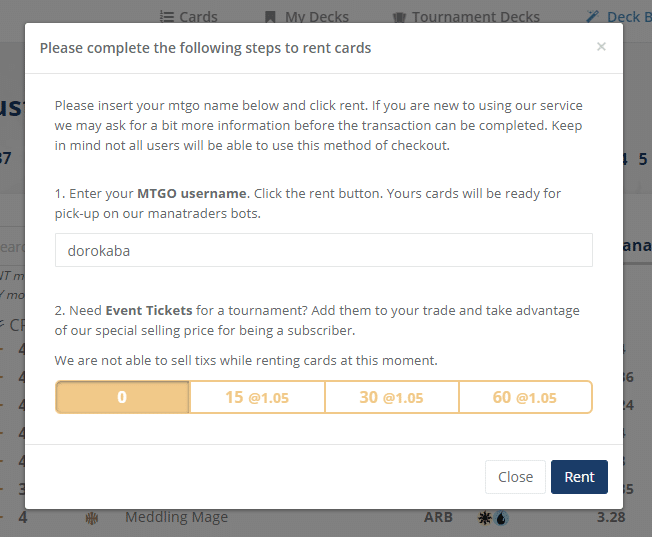Choose 60 tickets at 1.05
Viewport: 652px width, 537px height.
pos(525,397)
